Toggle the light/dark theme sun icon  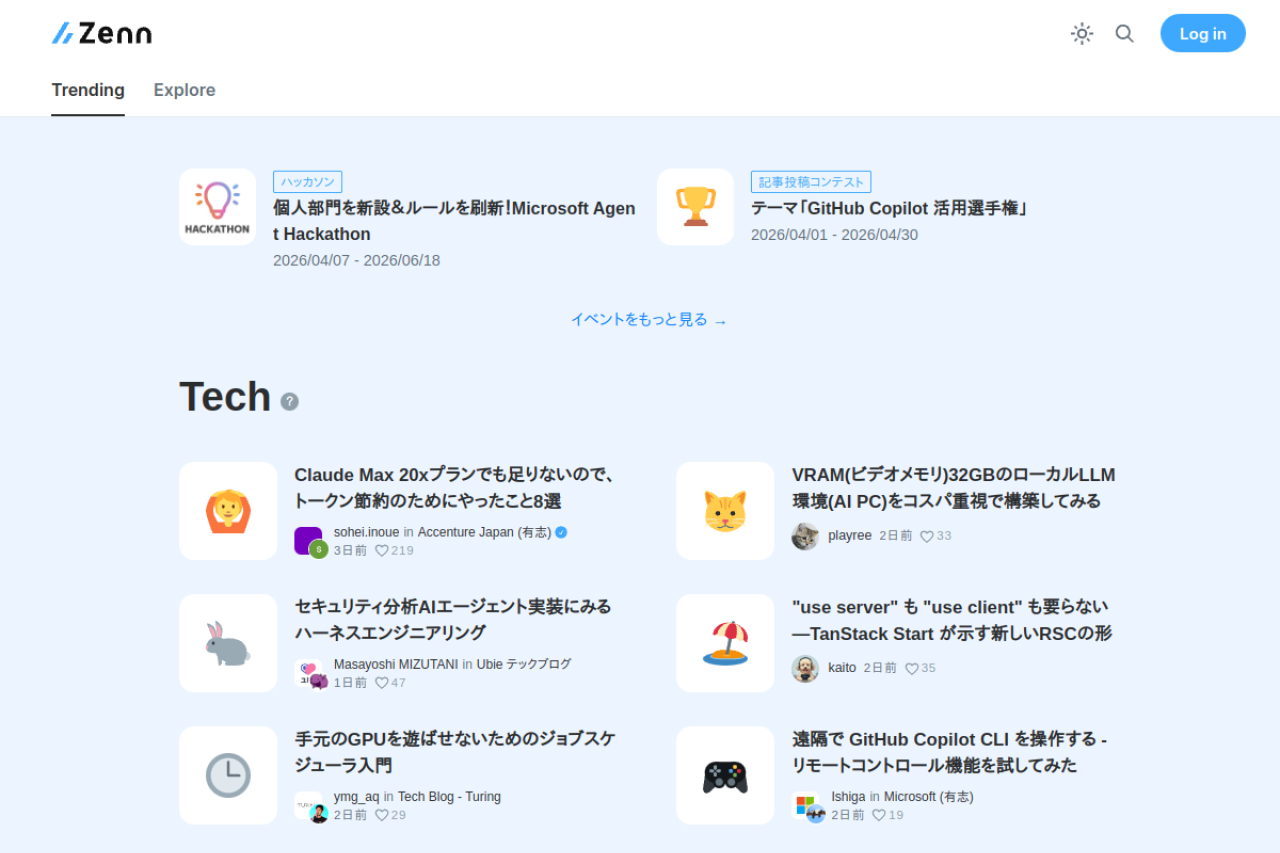pyautogui.click(x=1082, y=34)
